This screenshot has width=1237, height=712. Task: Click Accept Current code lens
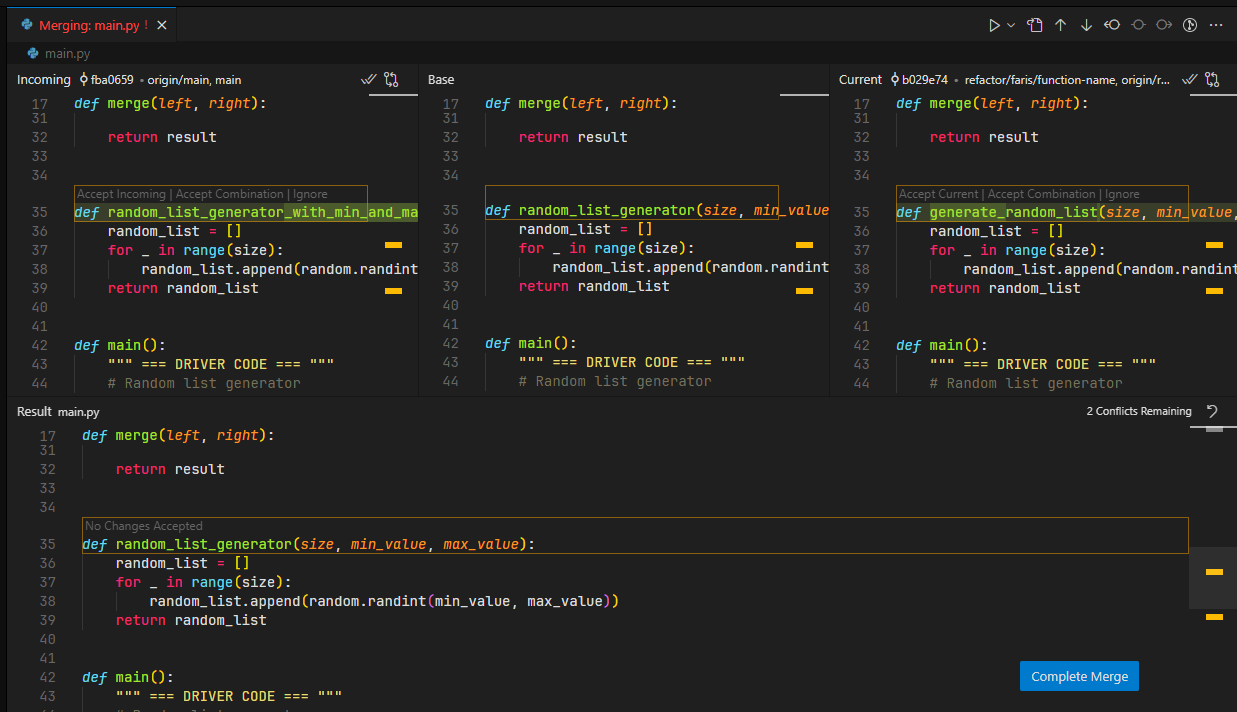939,194
